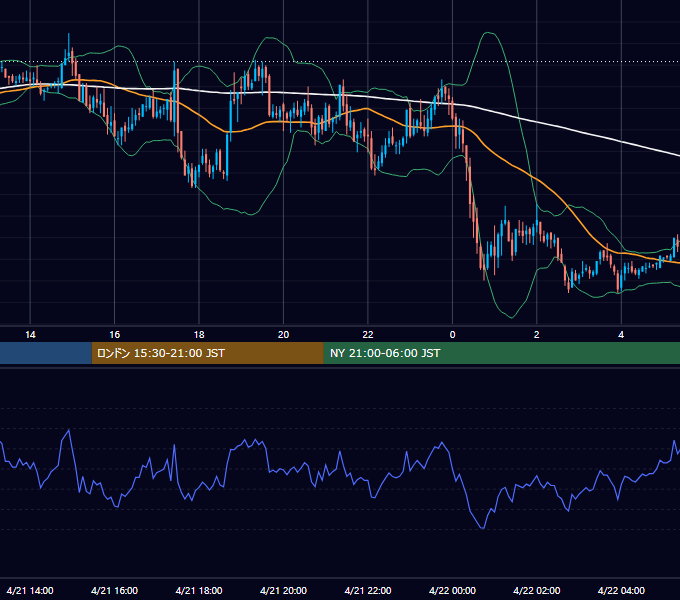Click the 2 hour label on price chart axis

(536, 335)
